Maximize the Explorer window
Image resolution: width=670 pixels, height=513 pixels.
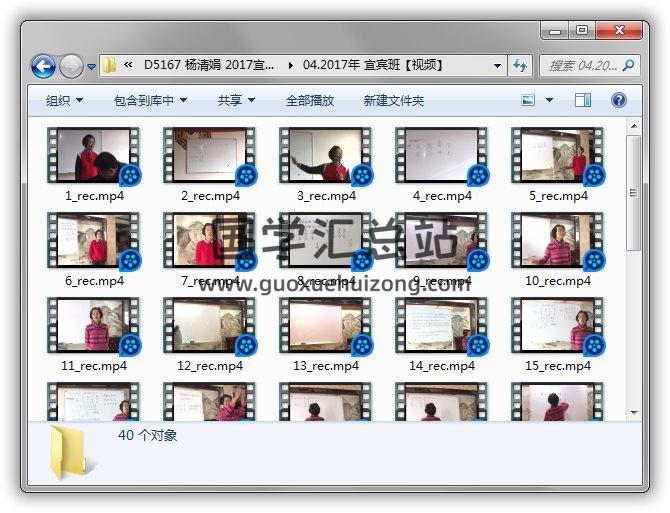point(582,31)
